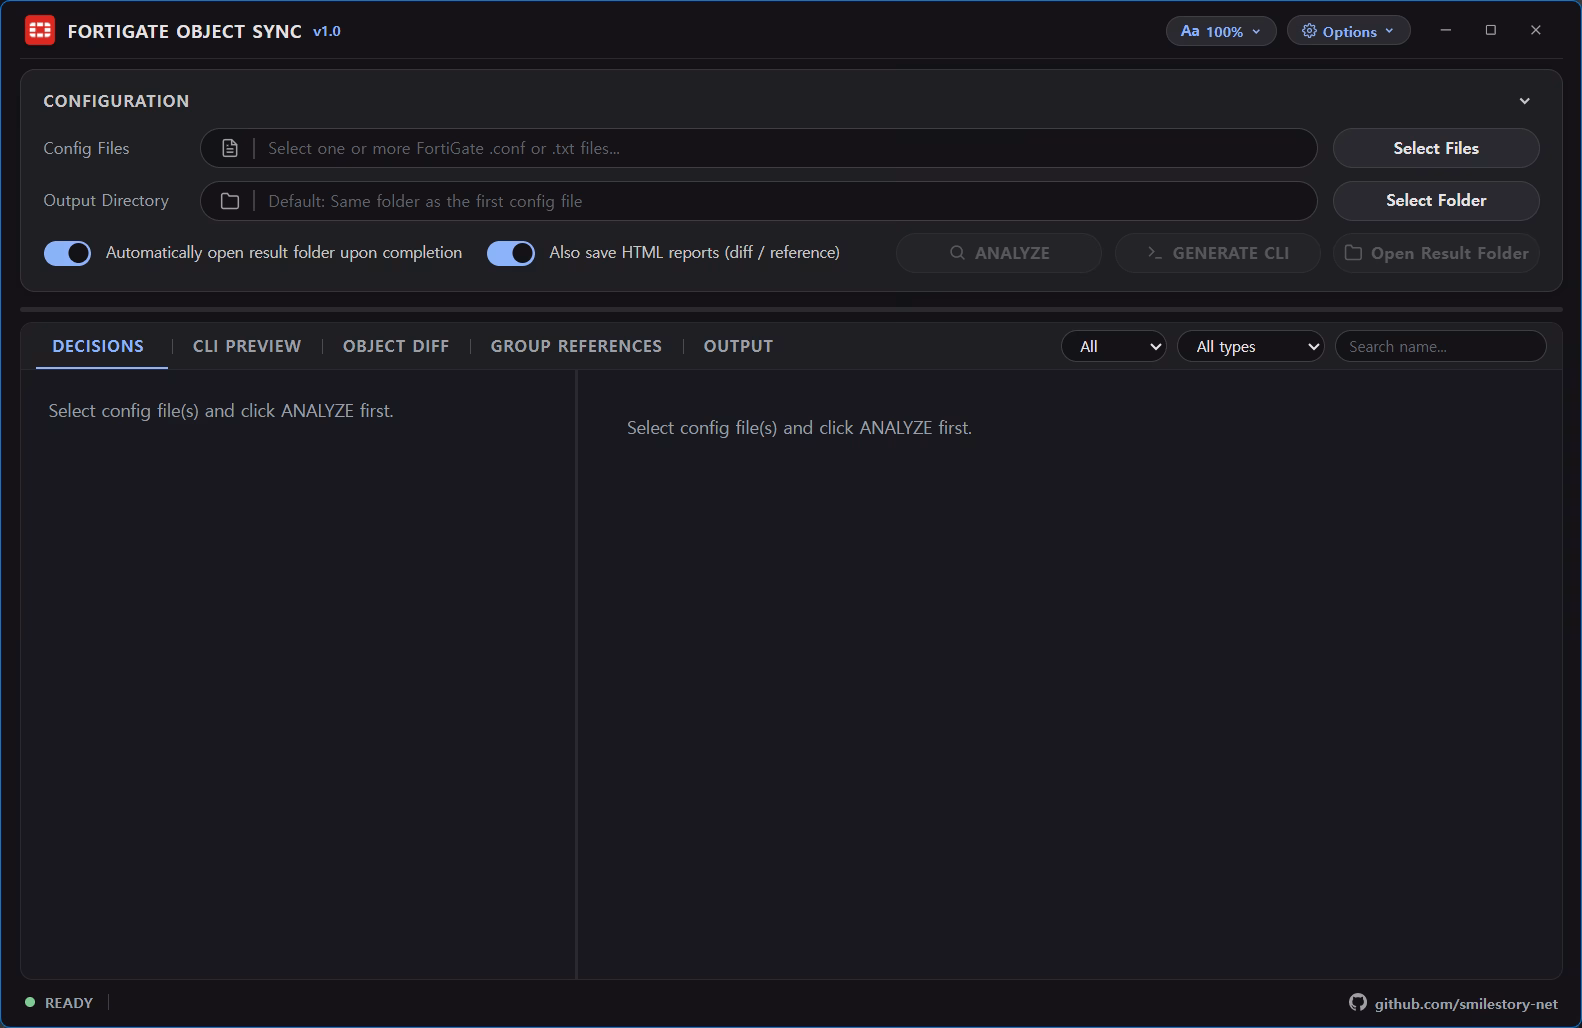Viewport: 1582px width, 1028px height.
Task: Open the Aa 100% font scale dropdown
Action: click(1221, 31)
